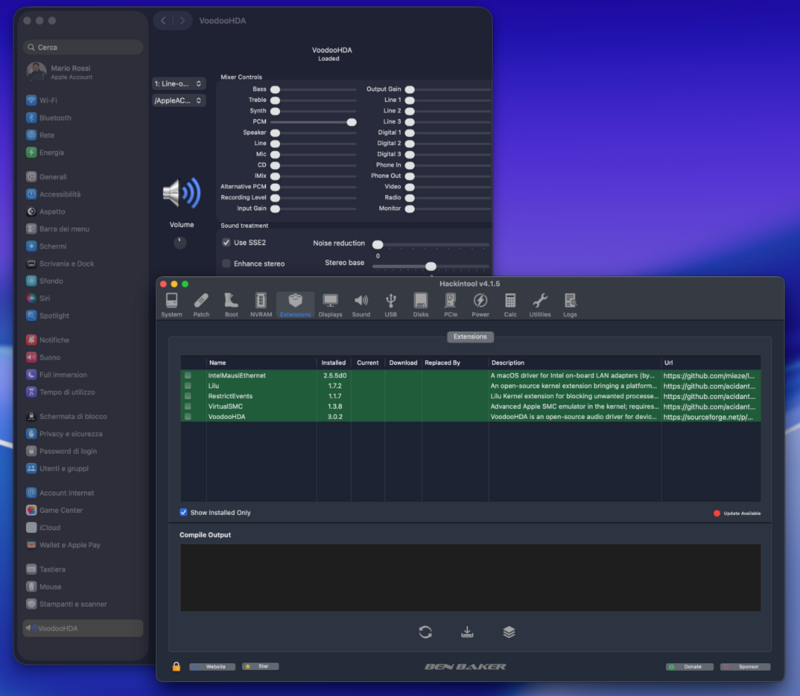The image size is (800, 696).
Task: Click the refresh extensions icon
Action: coord(426,632)
